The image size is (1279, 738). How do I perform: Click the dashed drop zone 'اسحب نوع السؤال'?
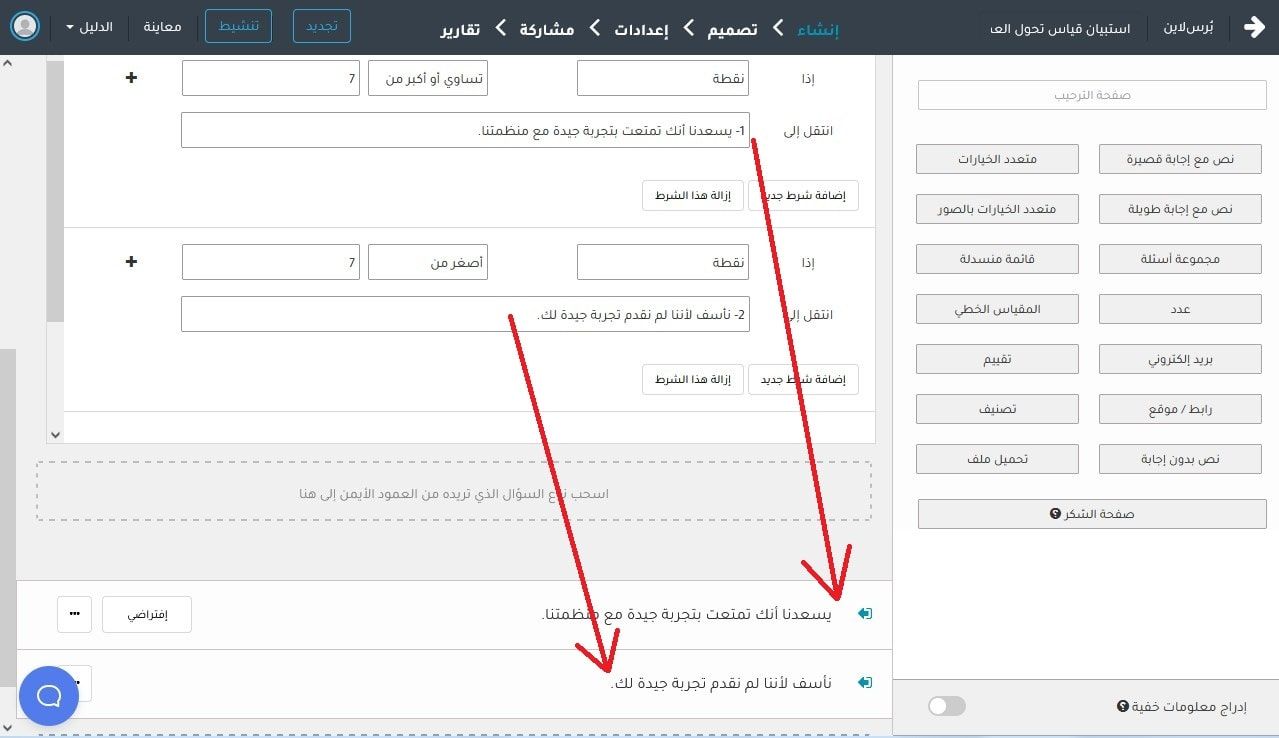[x=454, y=491]
